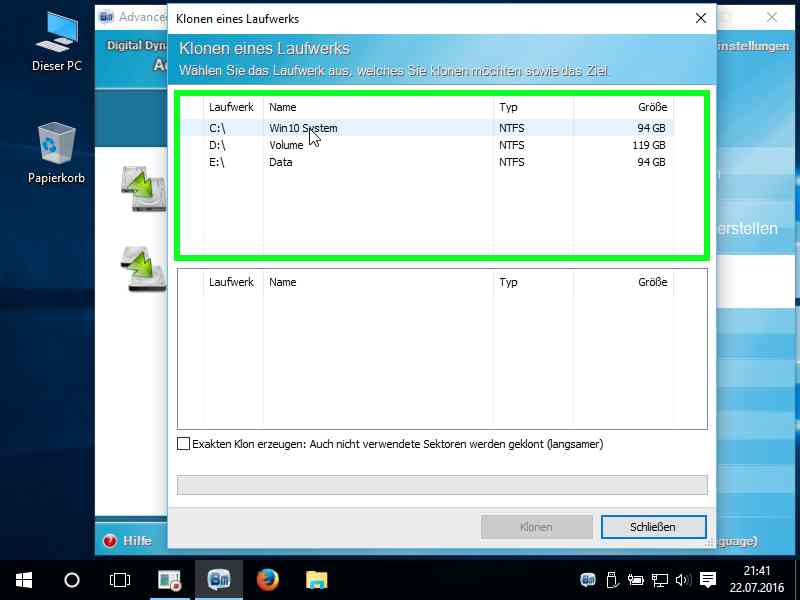Click Laufwerk header in the source list

click(234, 107)
